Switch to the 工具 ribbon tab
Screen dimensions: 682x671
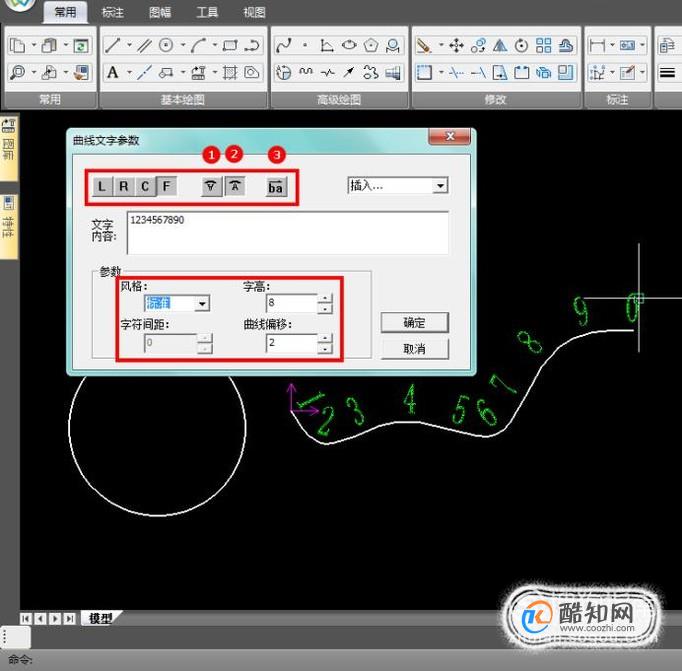(207, 12)
